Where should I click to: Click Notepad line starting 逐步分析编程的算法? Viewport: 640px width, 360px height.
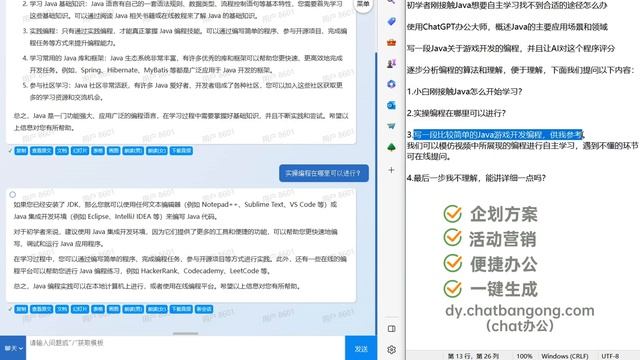(x=521, y=70)
